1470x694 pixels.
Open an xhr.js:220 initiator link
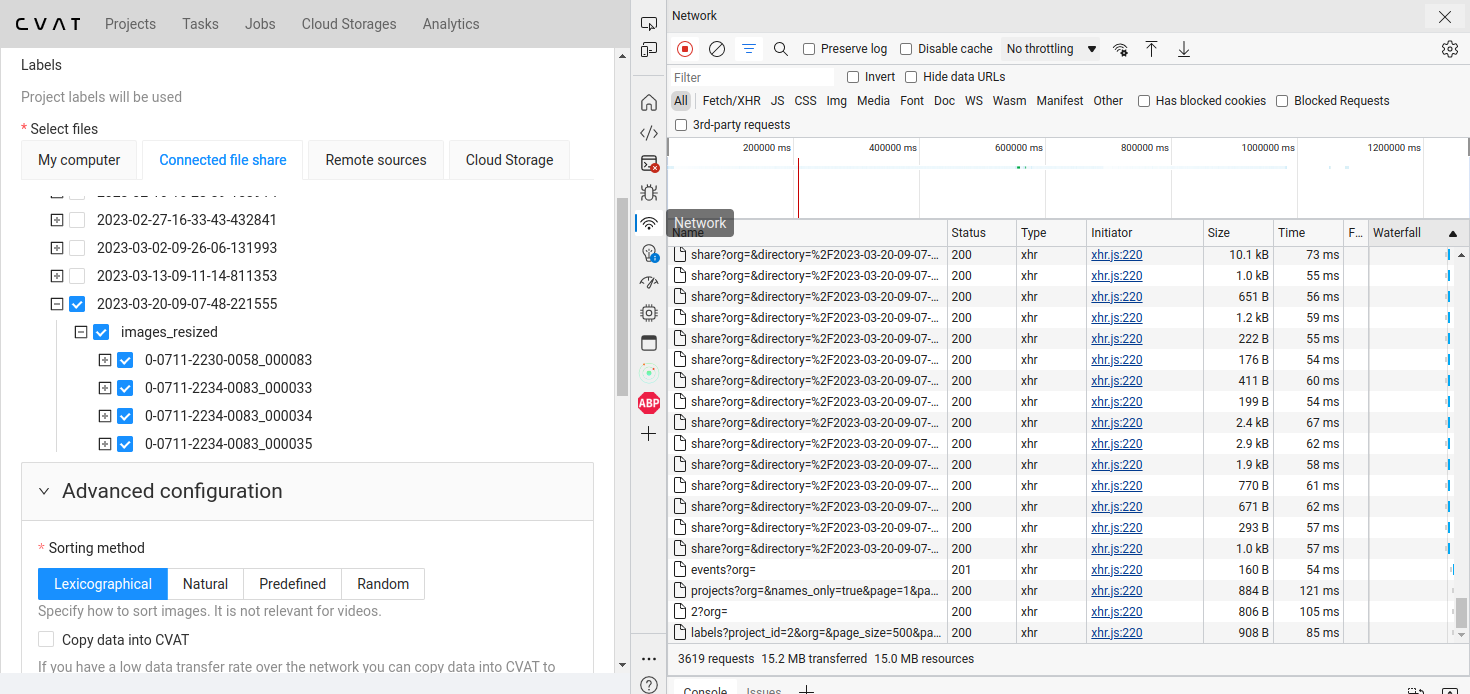1116,254
